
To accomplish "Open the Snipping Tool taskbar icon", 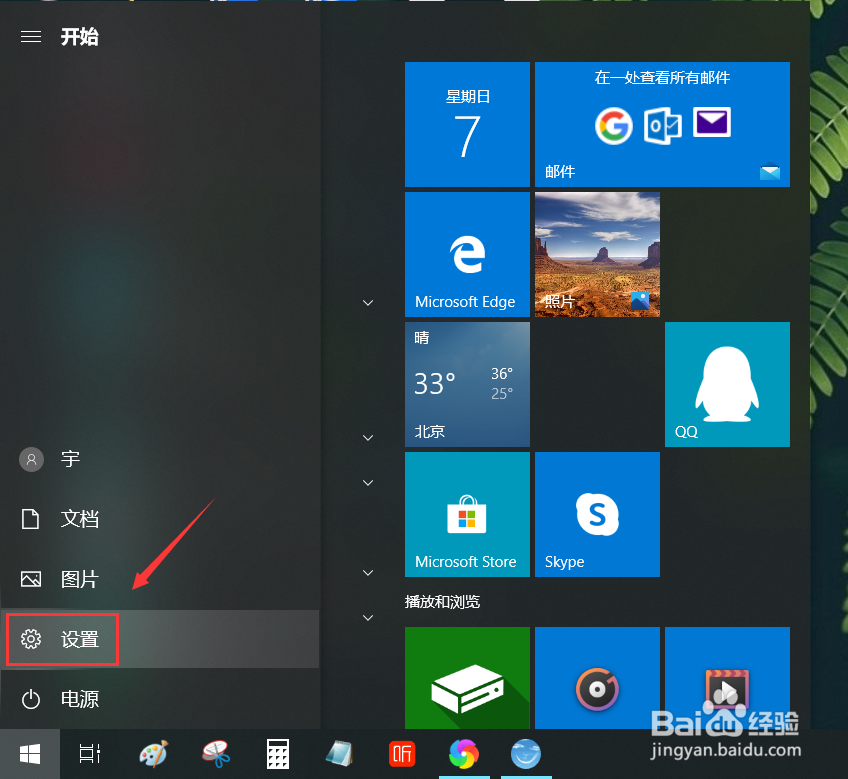I will tap(216, 754).
